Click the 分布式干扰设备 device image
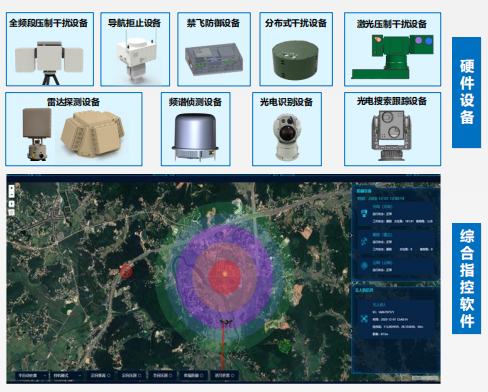The height and width of the screenshot is (392, 488). 295,60
